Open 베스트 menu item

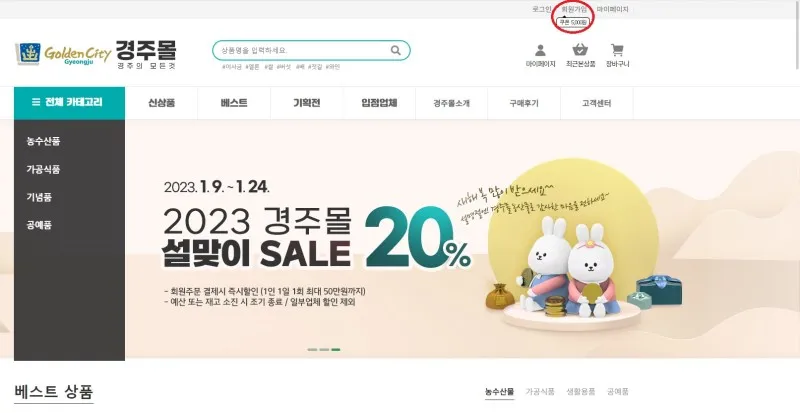pyautogui.click(x=234, y=103)
